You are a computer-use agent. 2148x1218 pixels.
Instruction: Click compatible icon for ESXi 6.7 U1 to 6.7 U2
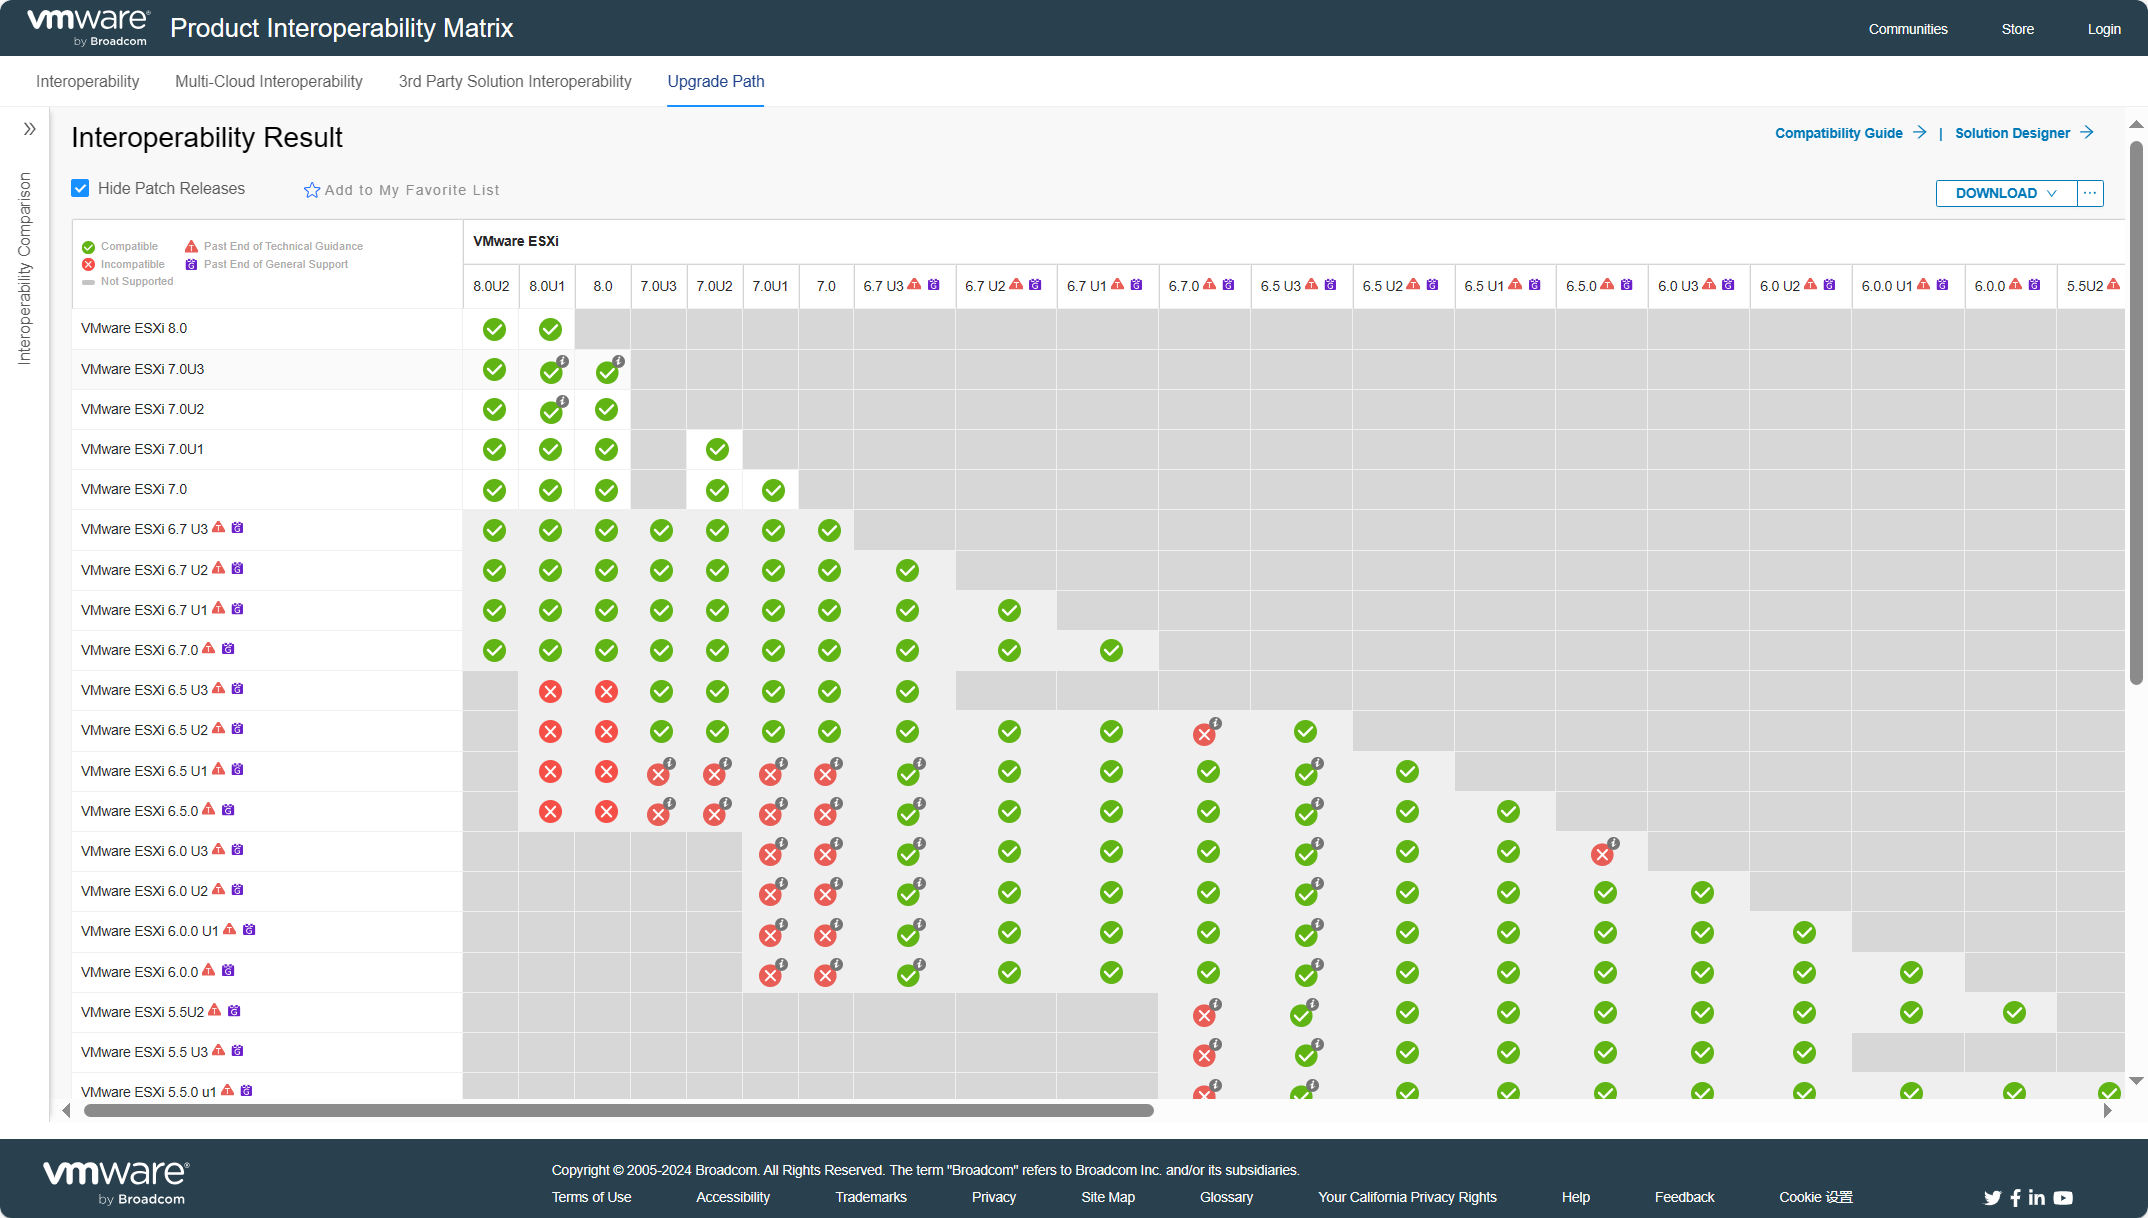(x=1009, y=610)
